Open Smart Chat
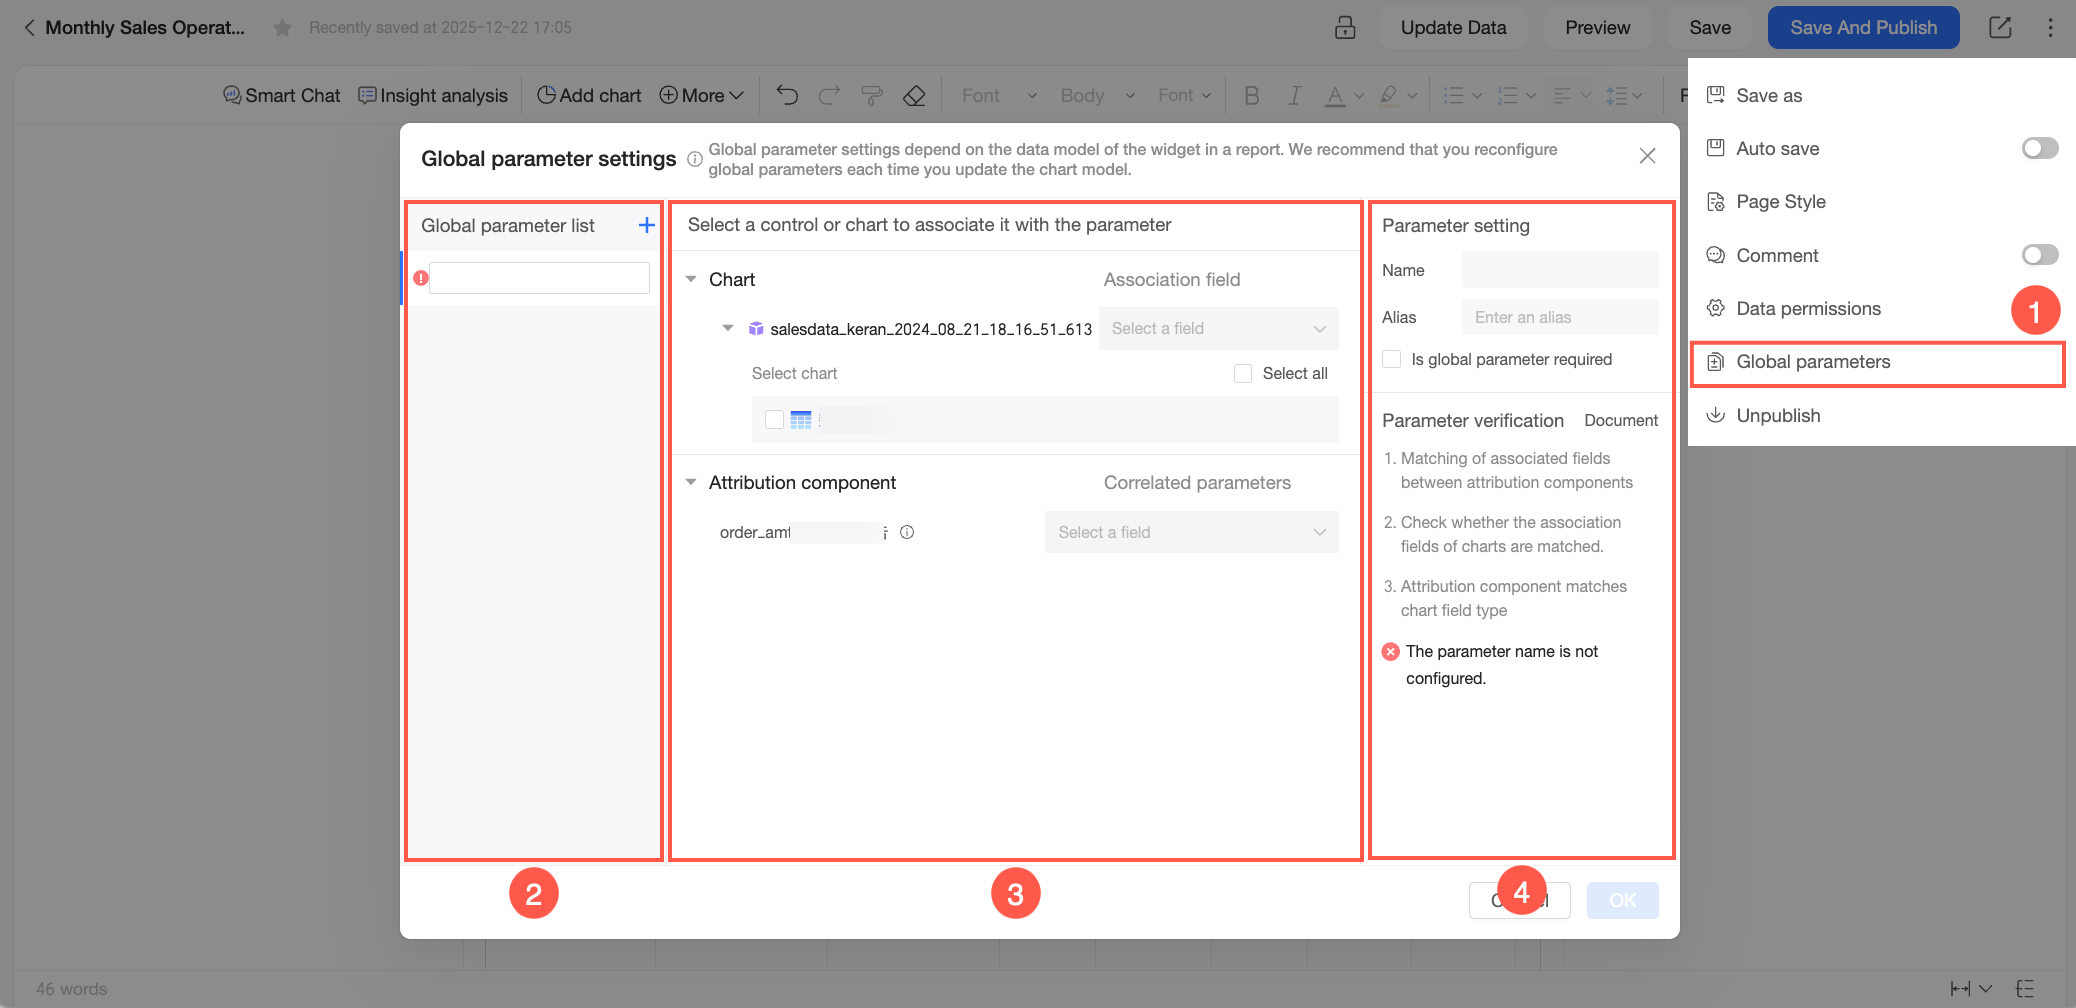 point(281,95)
